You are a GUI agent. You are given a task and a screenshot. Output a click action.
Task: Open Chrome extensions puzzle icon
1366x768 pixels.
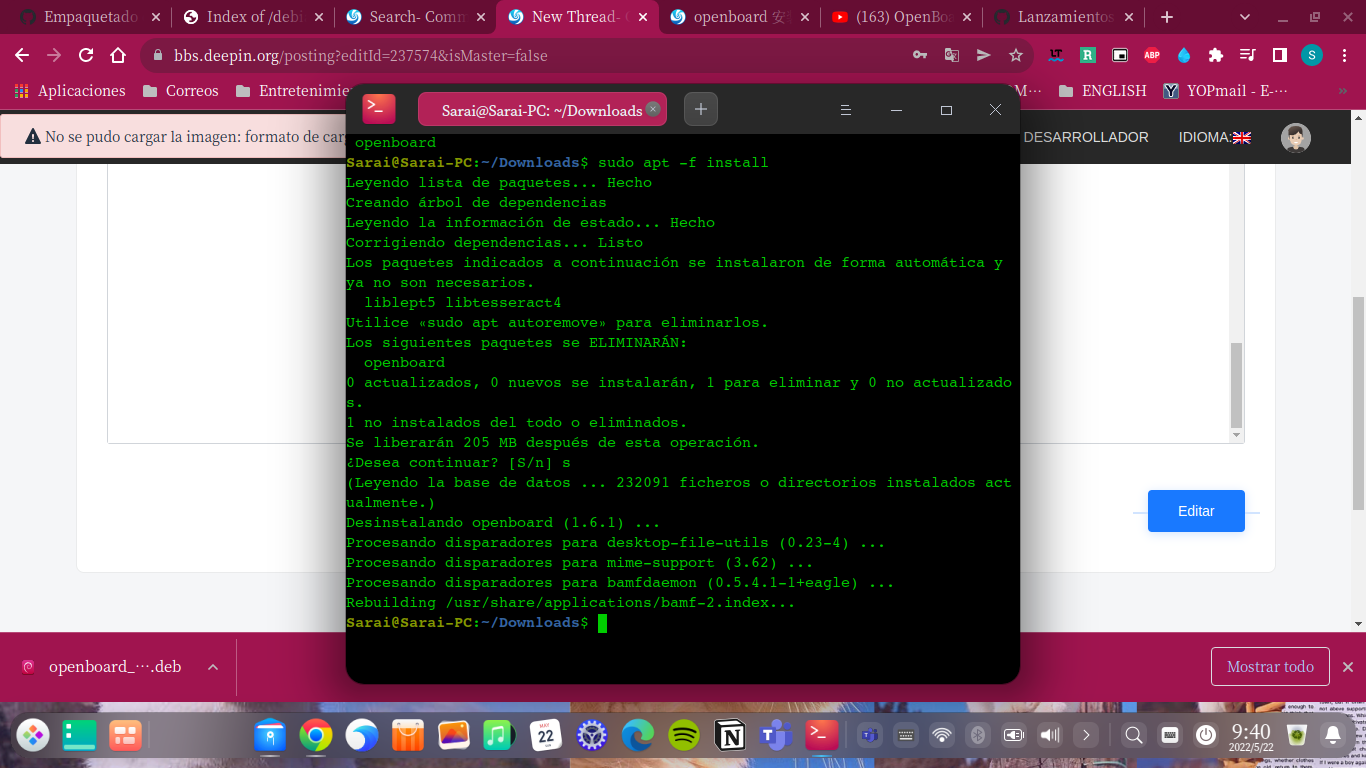(x=1216, y=55)
